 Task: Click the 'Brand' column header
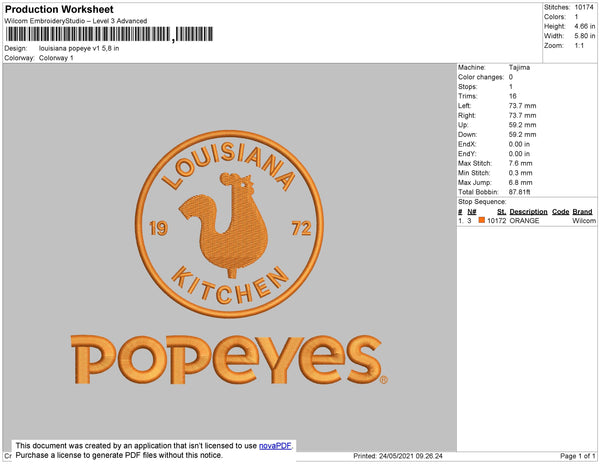[582, 212]
